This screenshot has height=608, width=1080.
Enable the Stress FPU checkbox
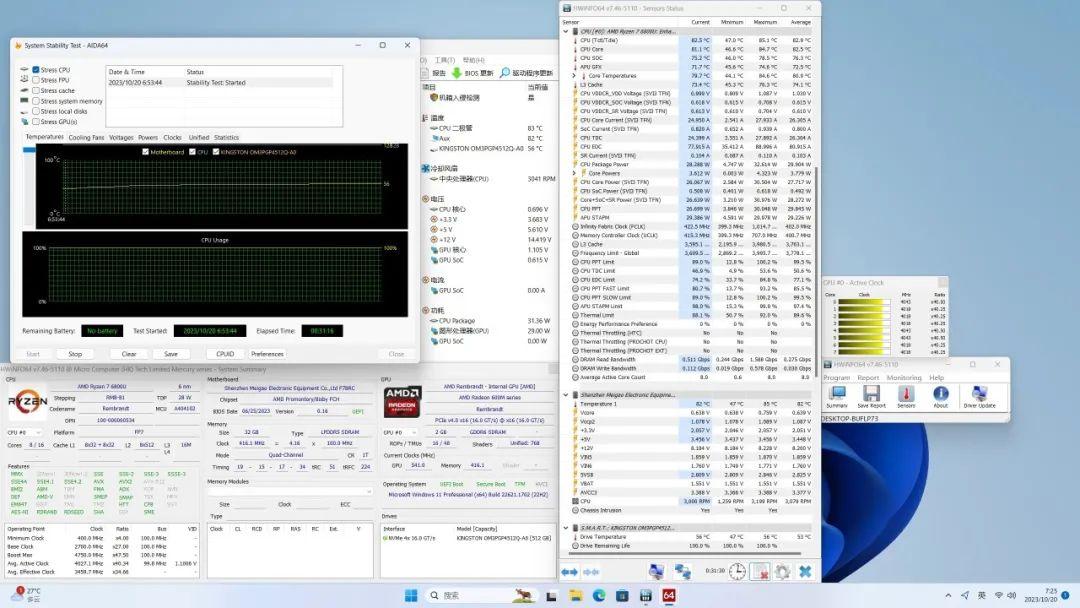(37, 80)
